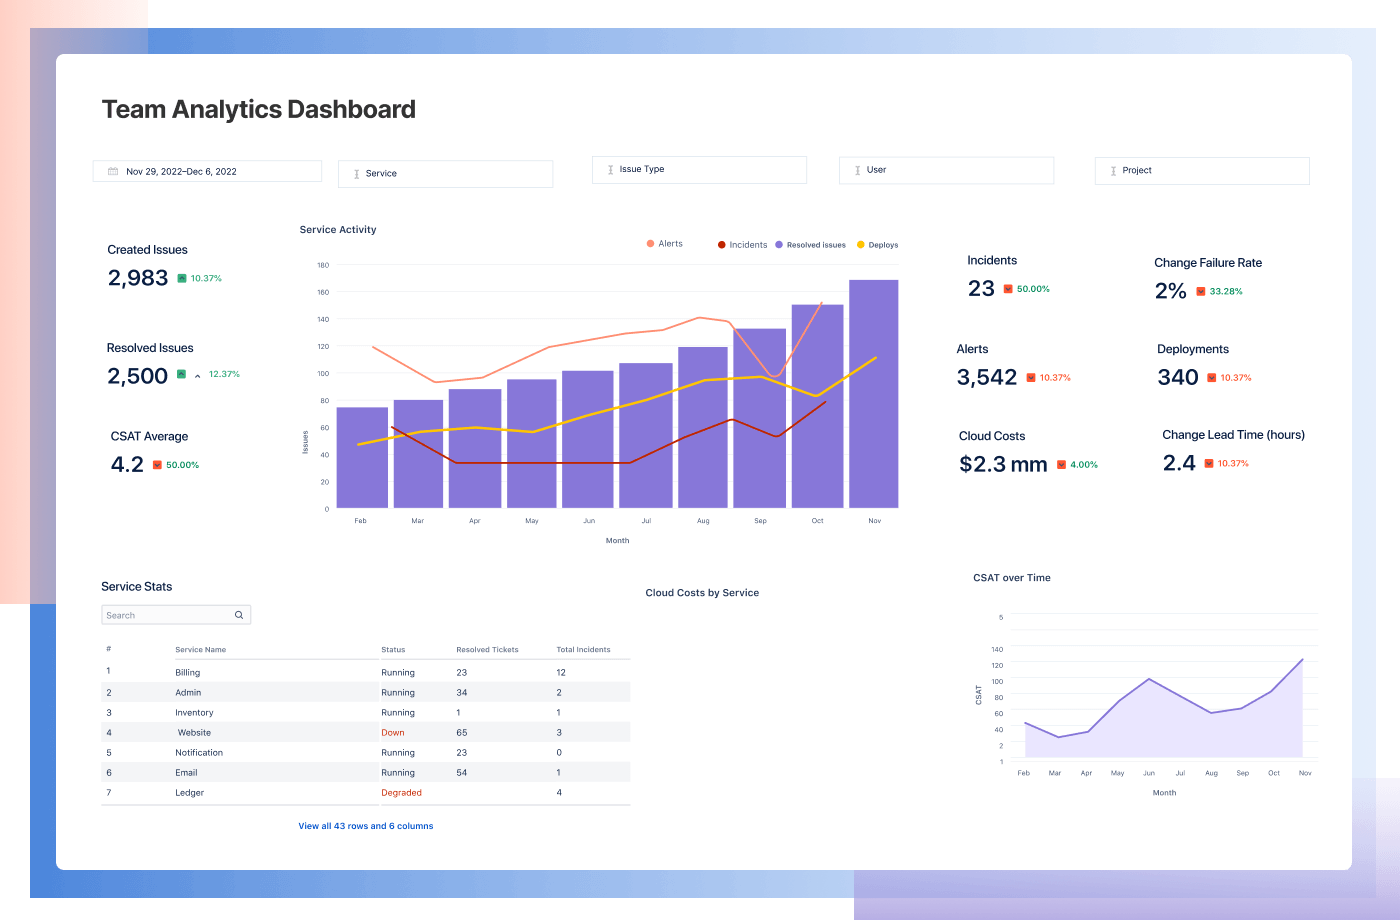This screenshot has width=1400, height=920.
Task: Open the view of all 43 rows
Action: tap(366, 825)
